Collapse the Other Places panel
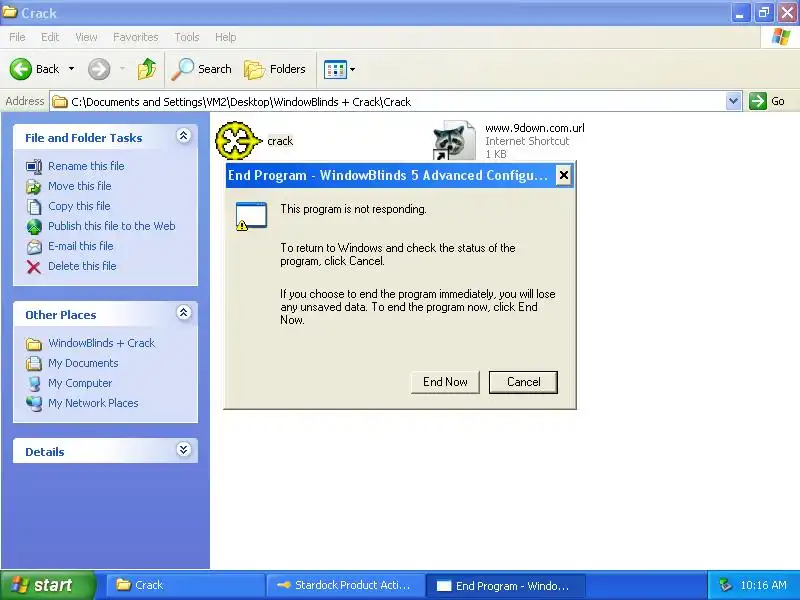 (x=184, y=312)
